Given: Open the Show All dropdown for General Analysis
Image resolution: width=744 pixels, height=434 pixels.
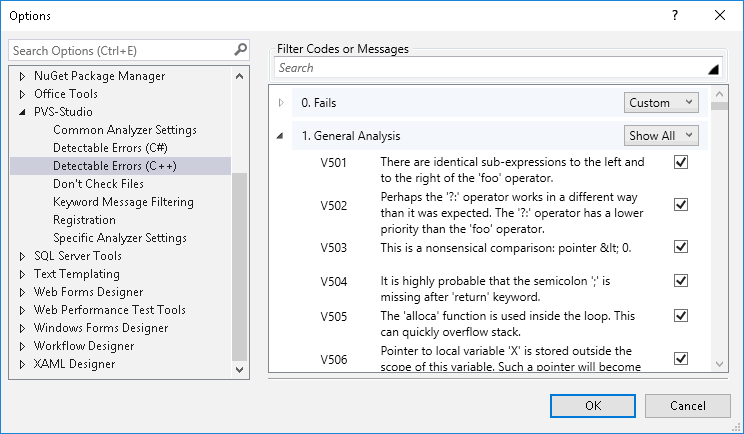Looking at the screenshot, I should 661,135.
